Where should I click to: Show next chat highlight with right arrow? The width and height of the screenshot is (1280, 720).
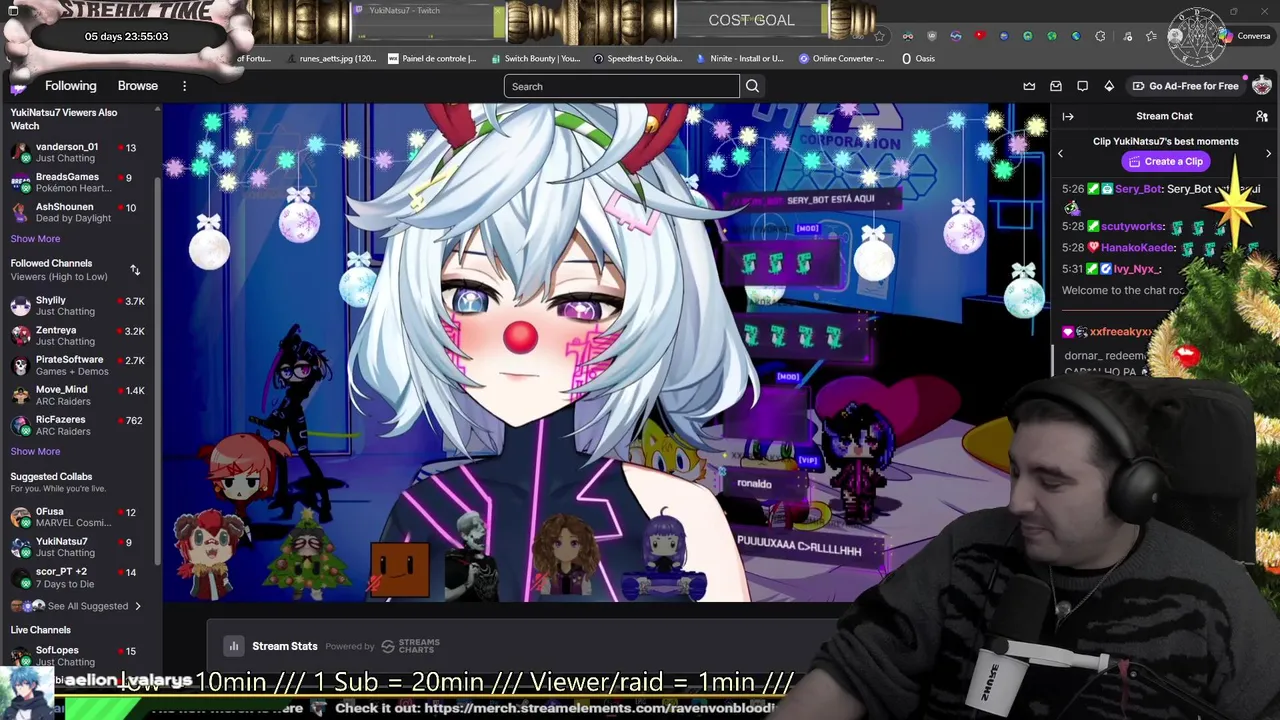[x=1269, y=154]
